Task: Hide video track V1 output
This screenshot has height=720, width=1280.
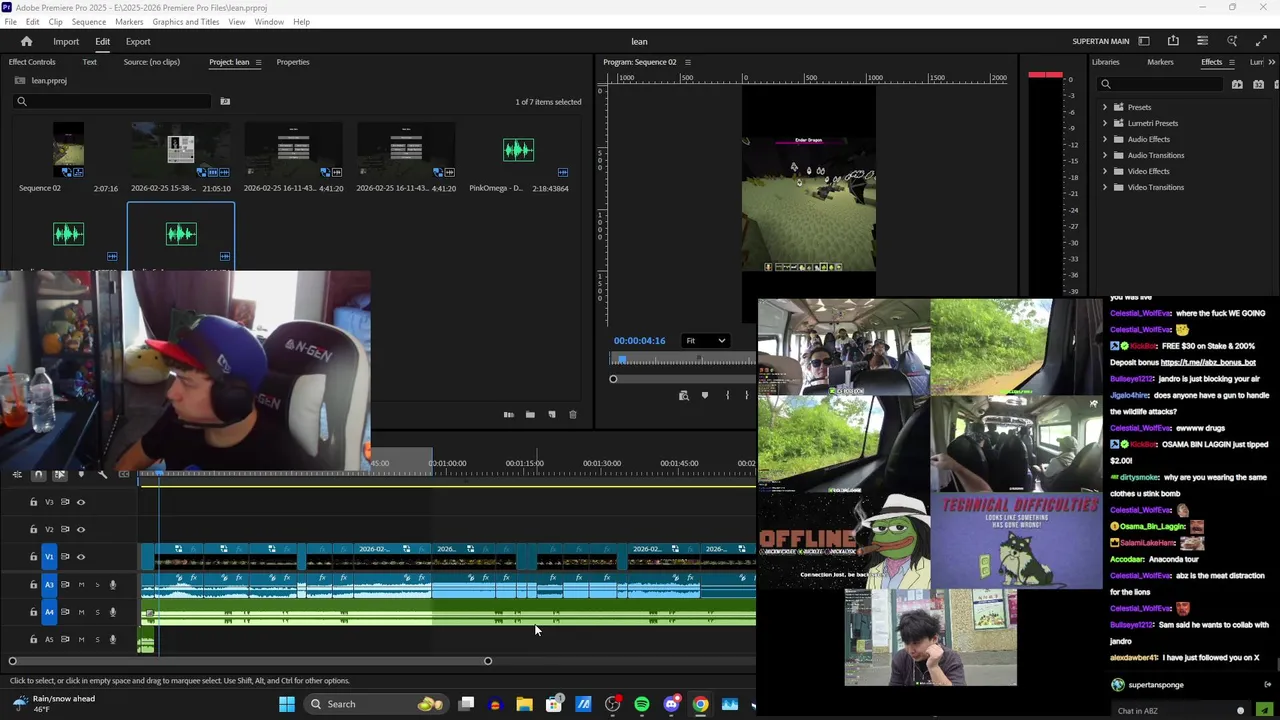Action: coord(81,557)
